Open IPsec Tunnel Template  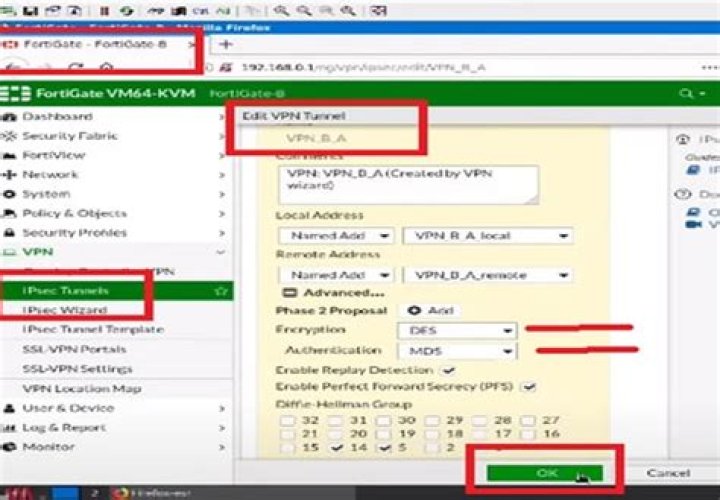pyautogui.click(x=117, y=330)
